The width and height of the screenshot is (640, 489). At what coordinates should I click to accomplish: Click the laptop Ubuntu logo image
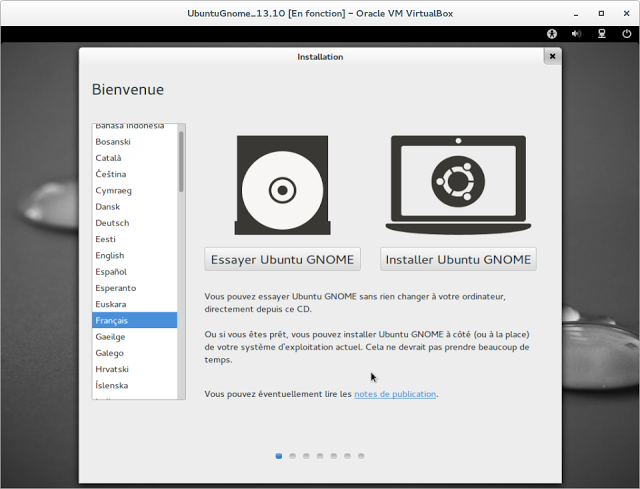pos(458,185)
